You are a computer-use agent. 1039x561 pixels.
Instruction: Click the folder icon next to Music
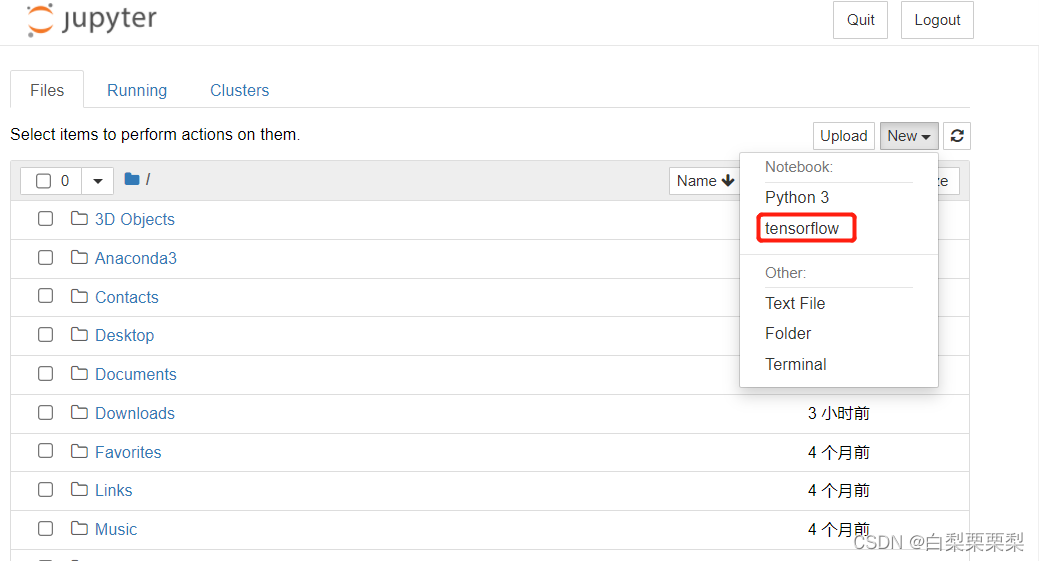(80, 529)
